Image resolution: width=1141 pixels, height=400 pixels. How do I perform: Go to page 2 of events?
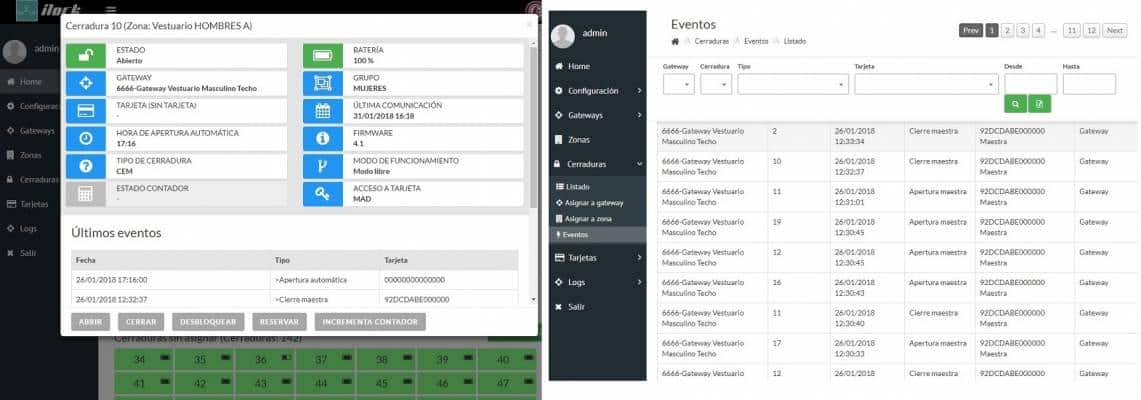tap(1008, 31)
